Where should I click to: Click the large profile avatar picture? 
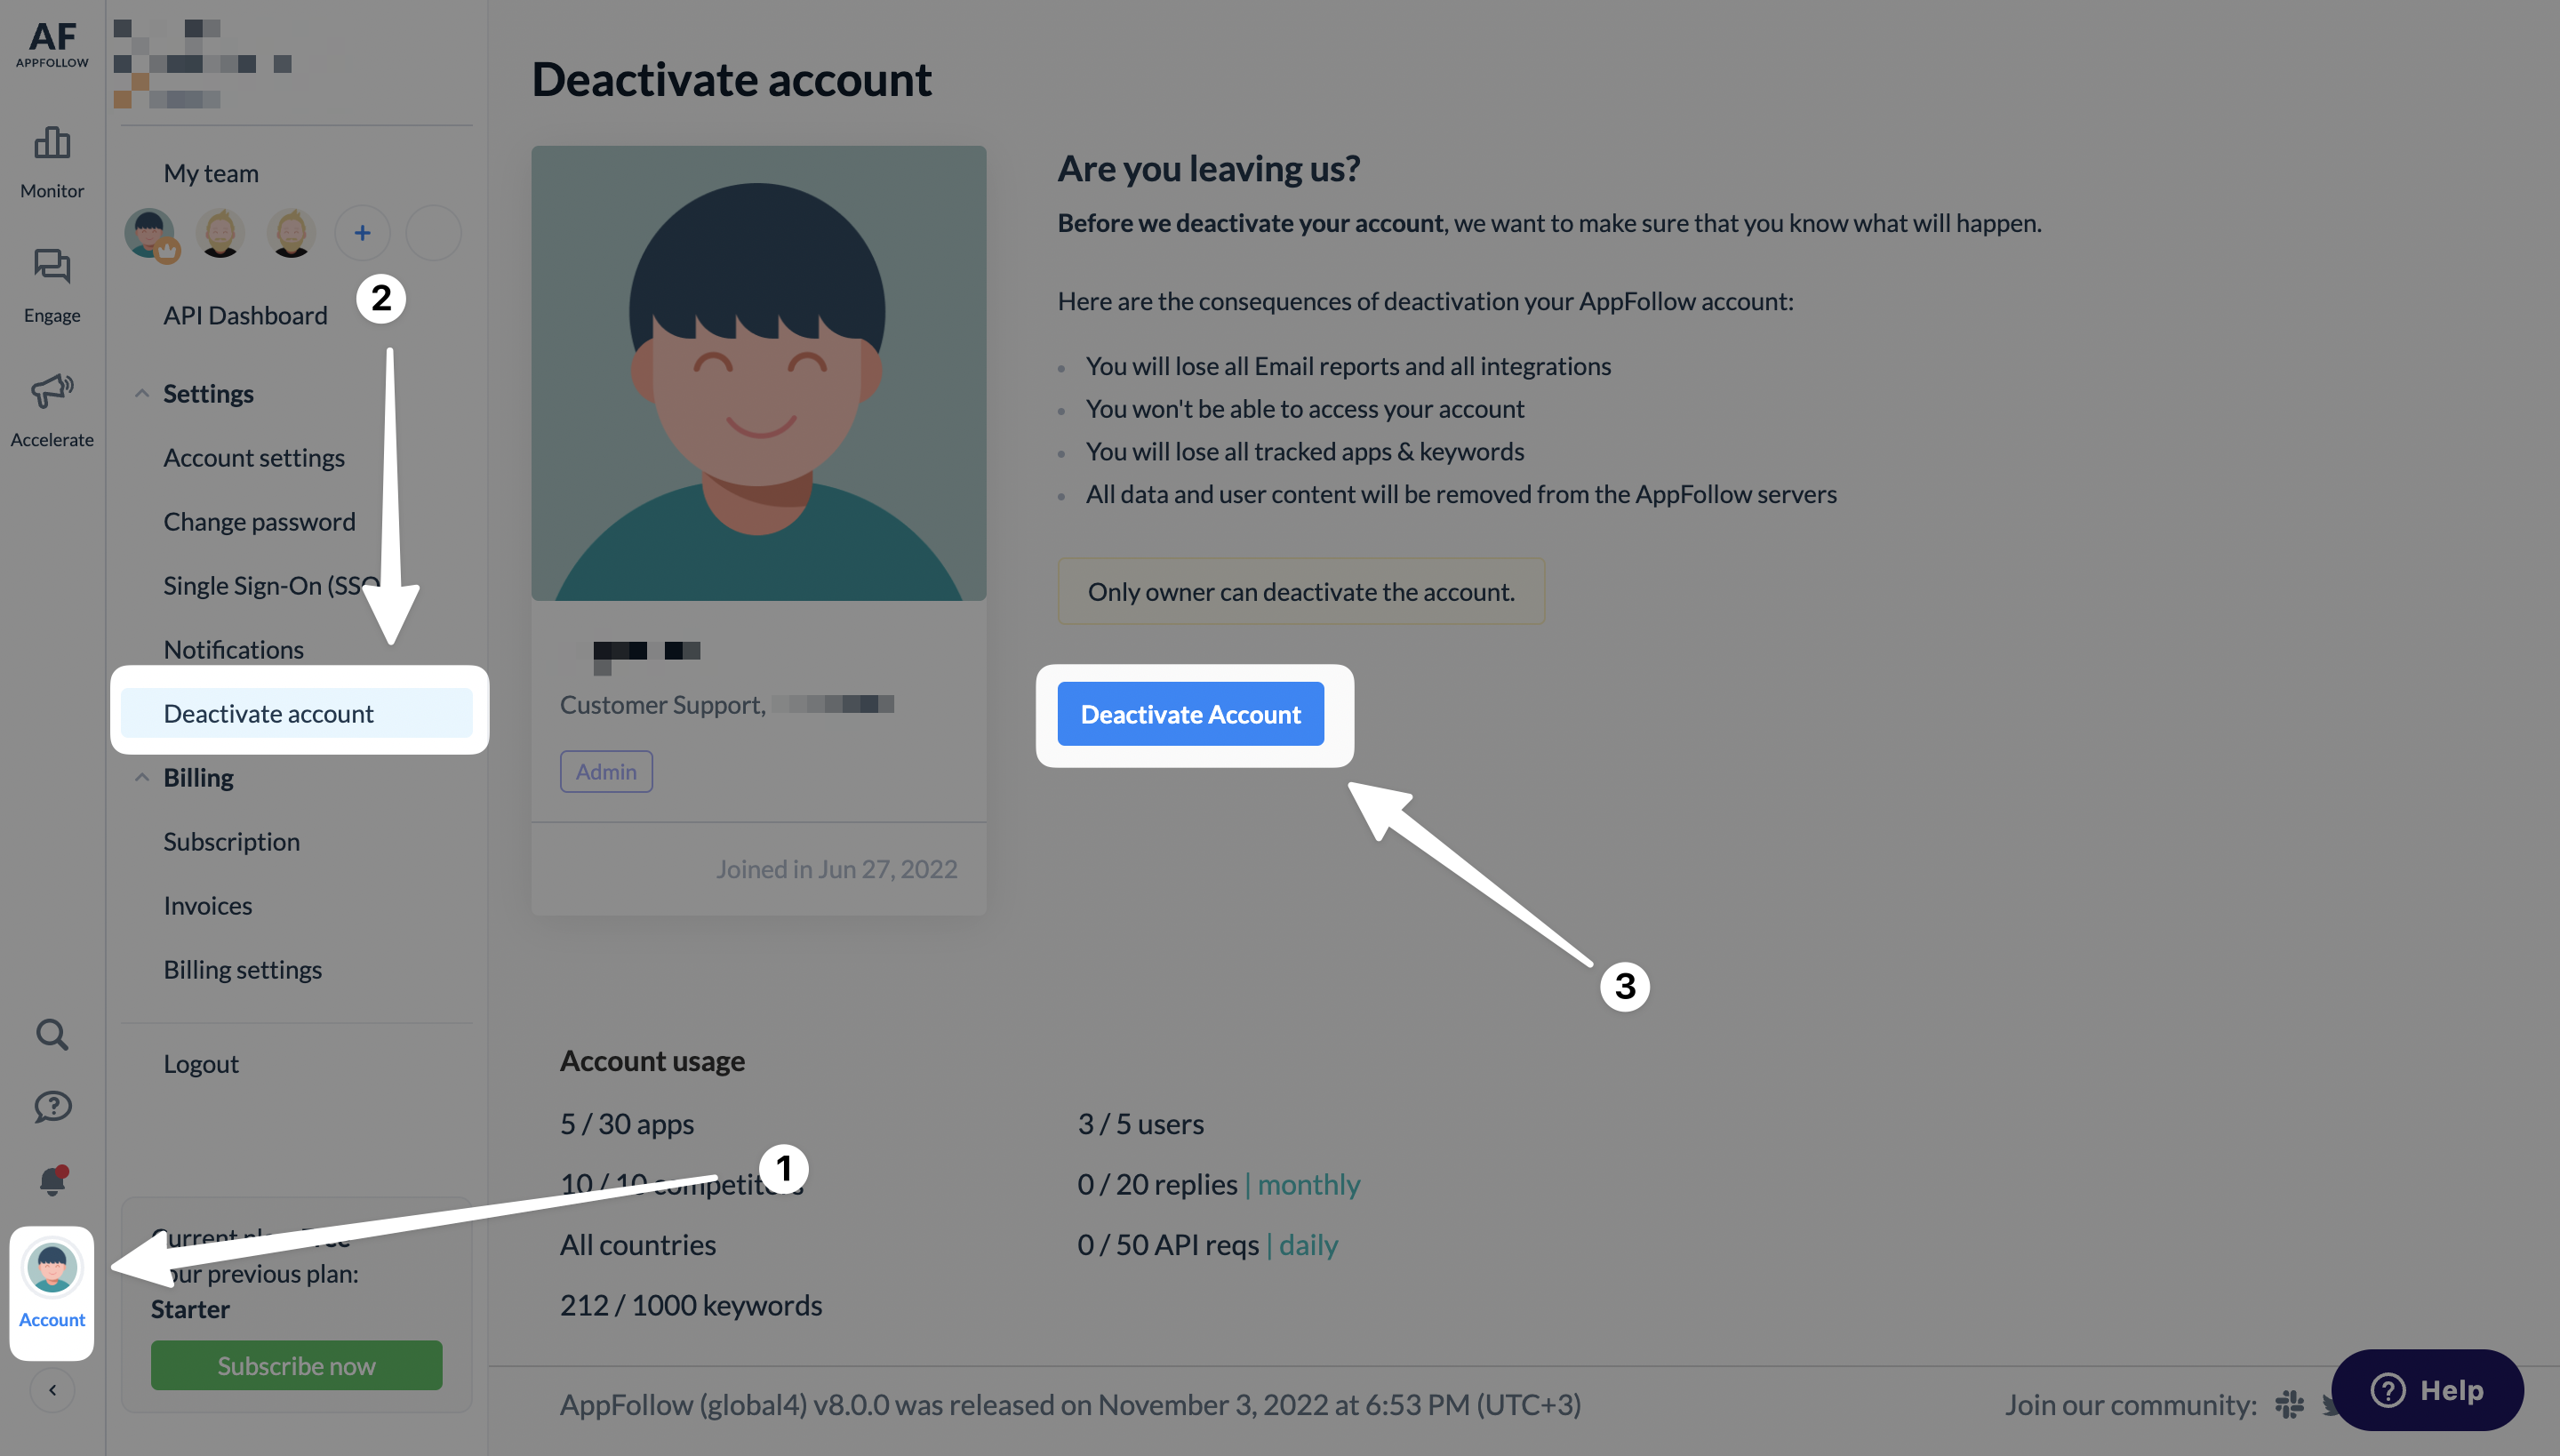[x=759, y=373]
